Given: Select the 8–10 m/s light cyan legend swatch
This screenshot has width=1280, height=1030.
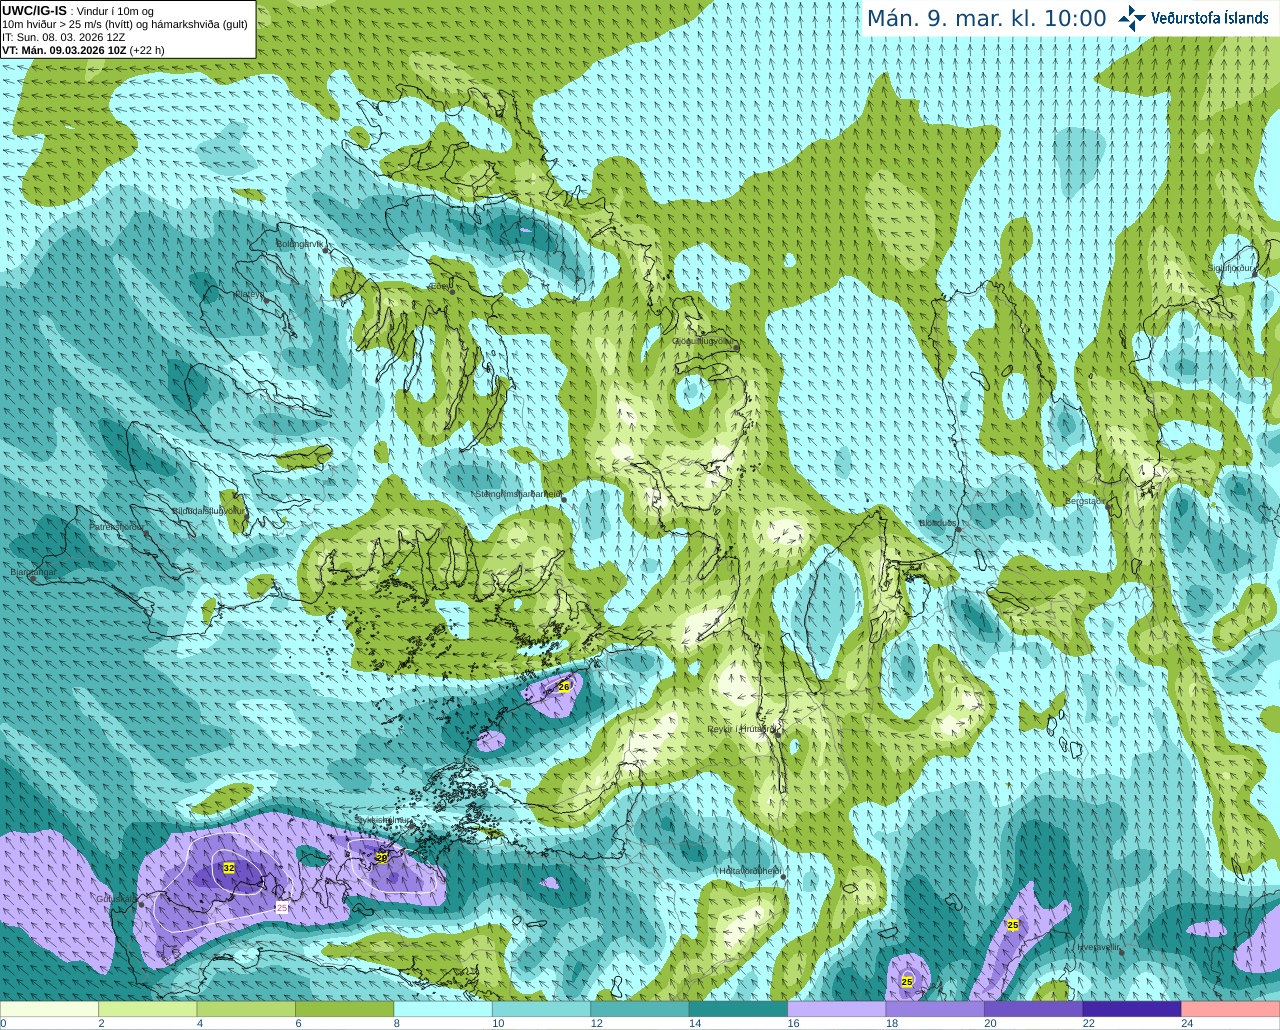Looking at the screenshot, I should pos(443,1009).
